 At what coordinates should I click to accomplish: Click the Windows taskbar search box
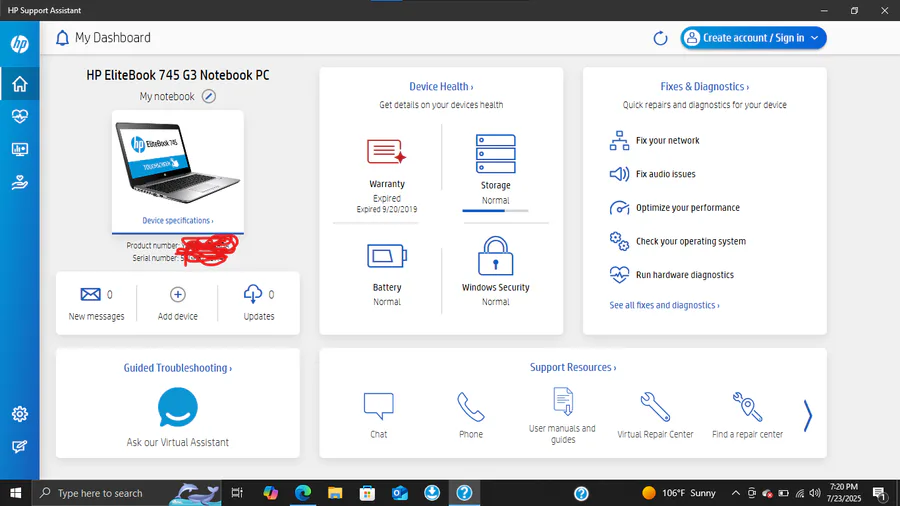pyautogui.click(x=127, y=493)
